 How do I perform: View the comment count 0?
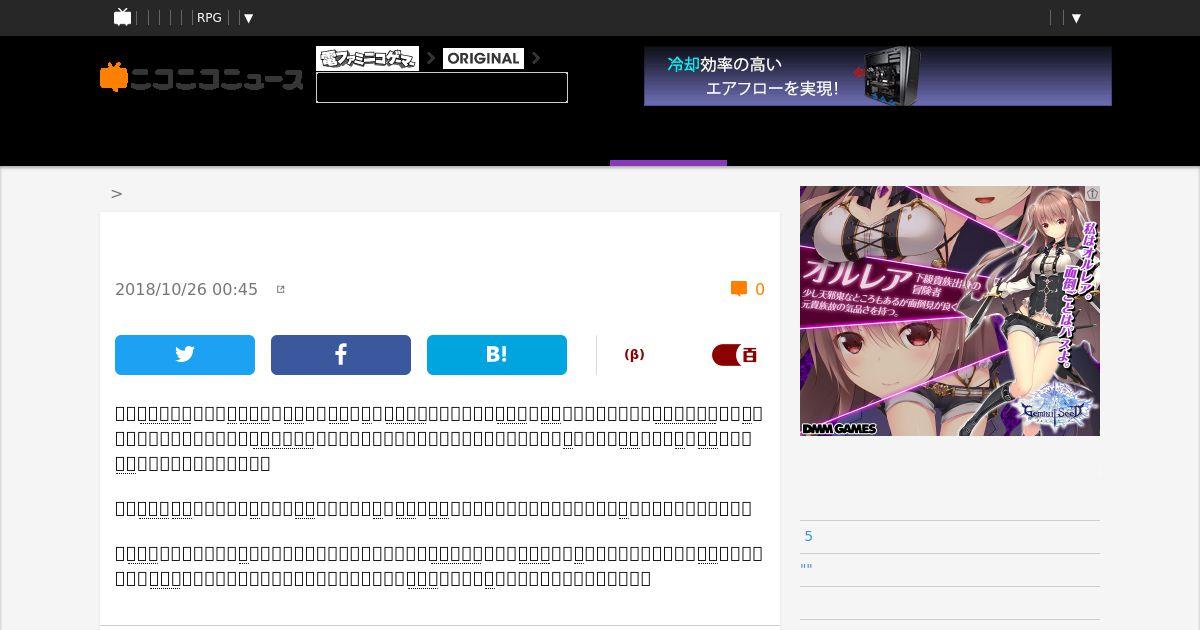(760, 289)
